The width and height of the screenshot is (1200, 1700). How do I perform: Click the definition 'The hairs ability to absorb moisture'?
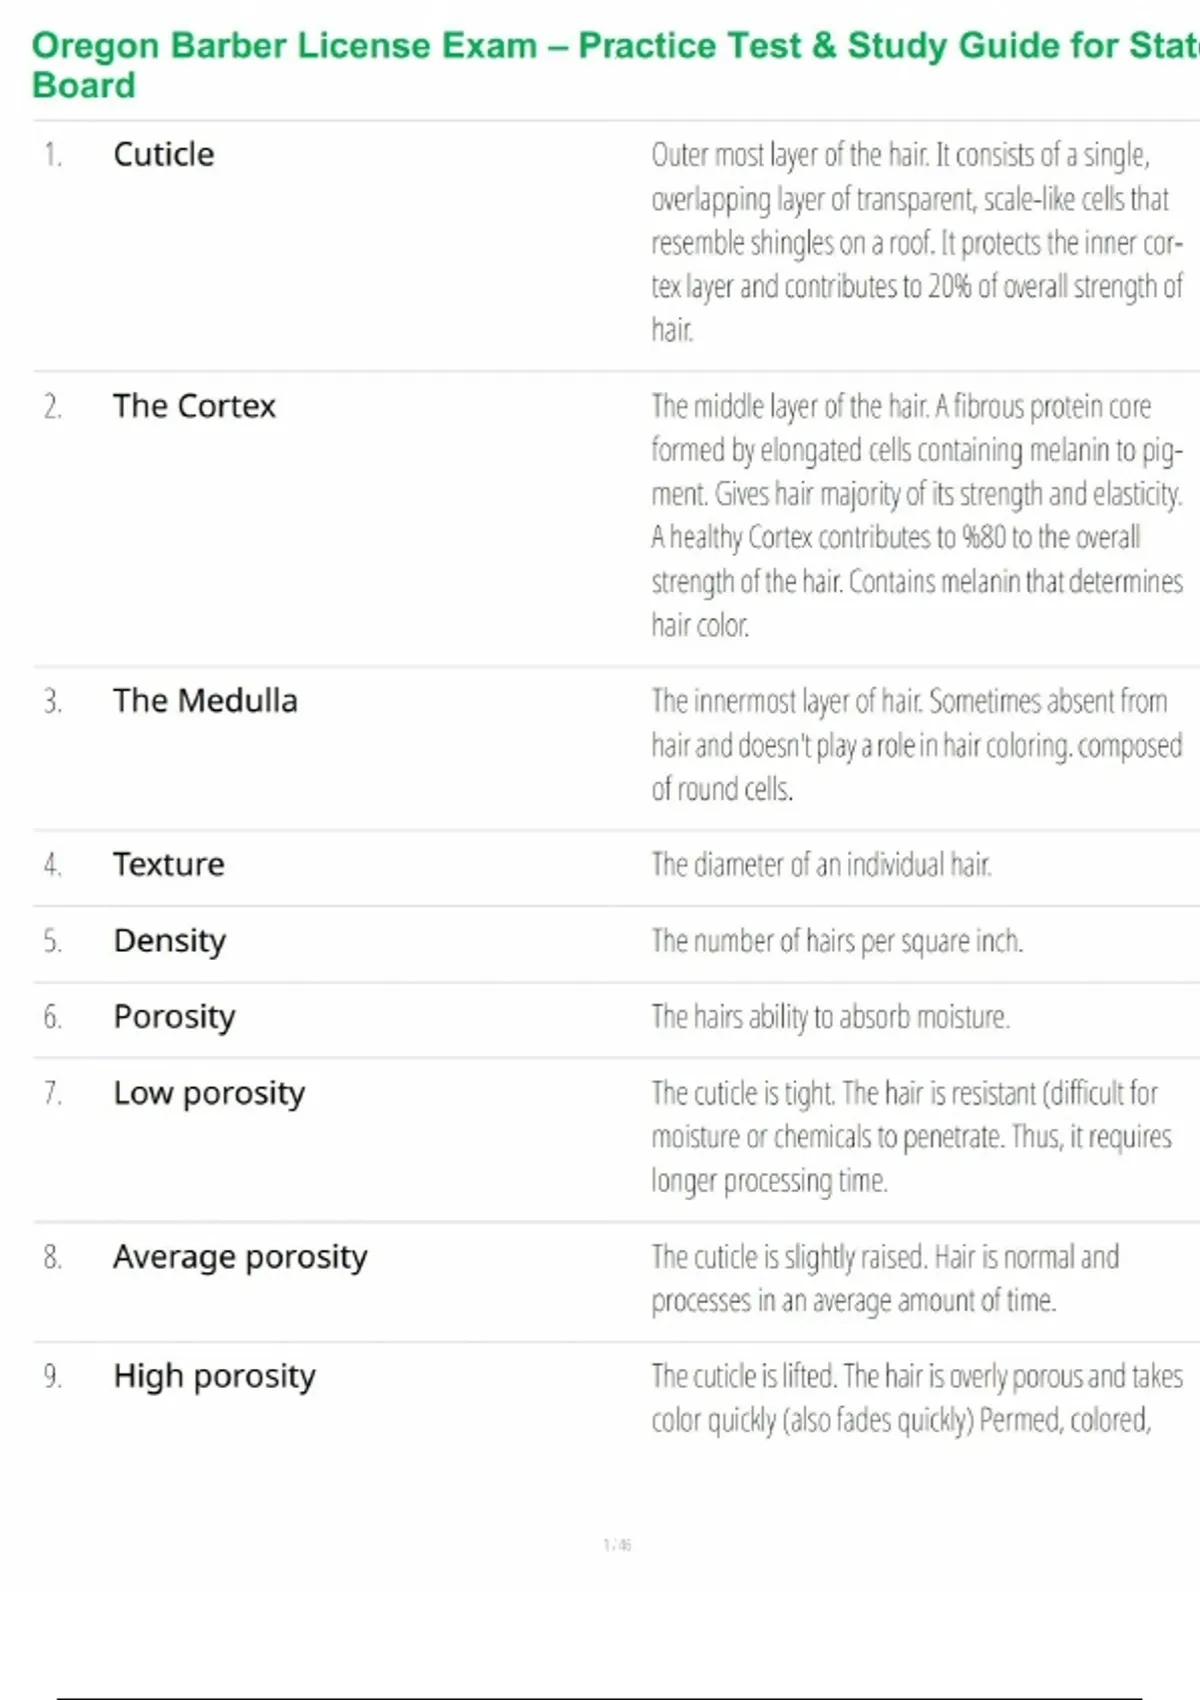click(830, 1017)
